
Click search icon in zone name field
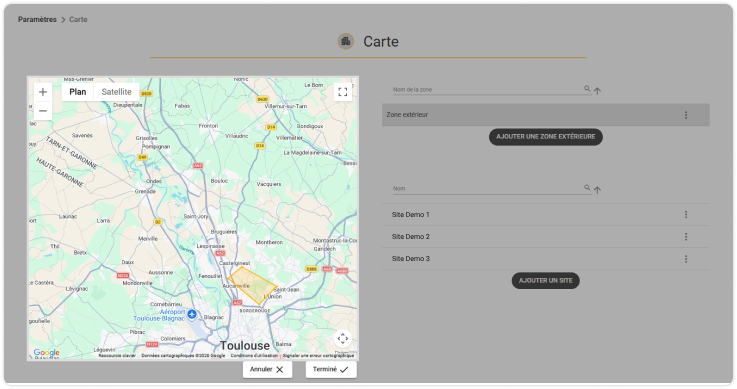[587, 88]
